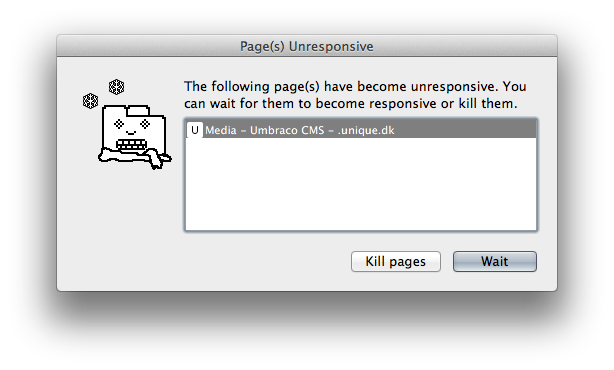Click the Kill pages button

(395, 261)
